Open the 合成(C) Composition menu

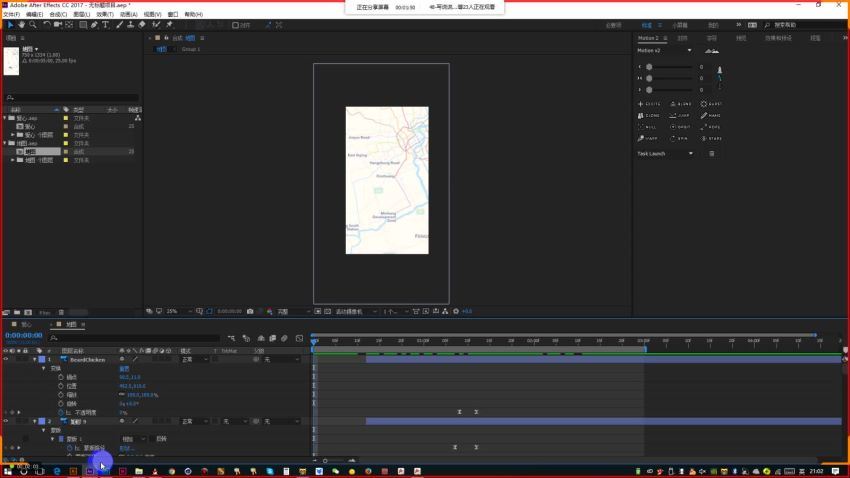58,15
